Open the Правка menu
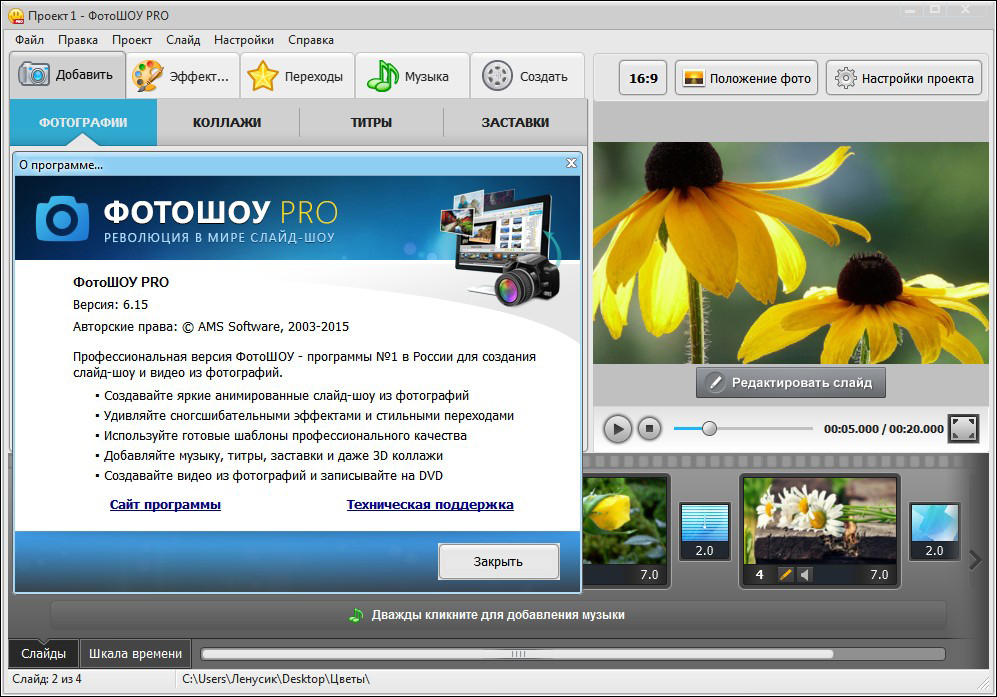Screen dimensions: 997x697 tap(78, 40)
